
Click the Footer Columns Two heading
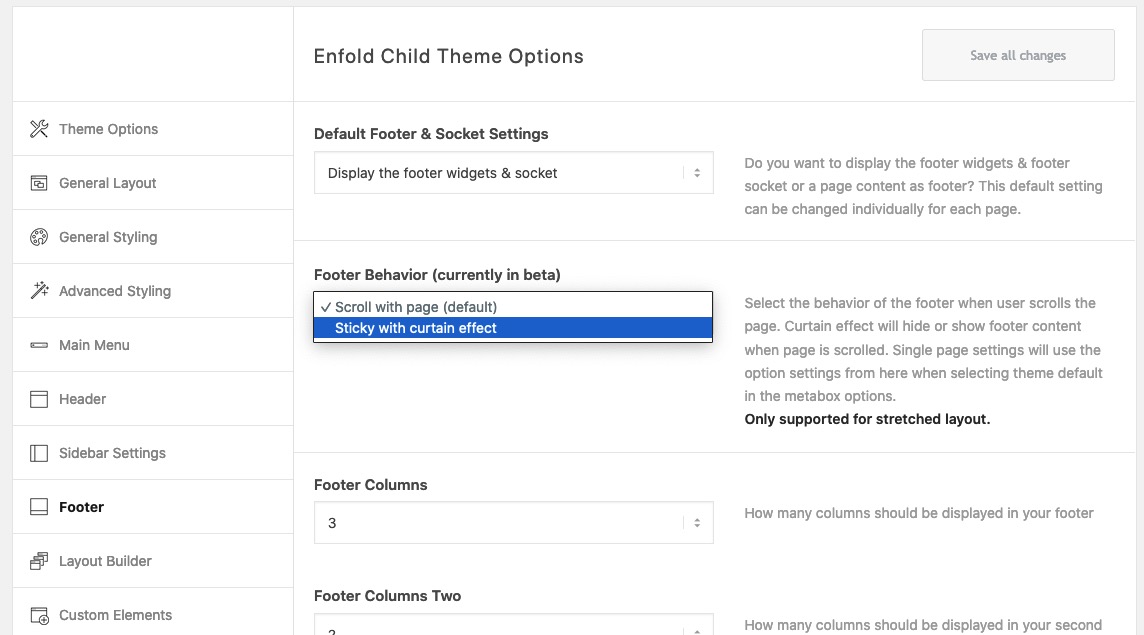(x=387, y=596)
